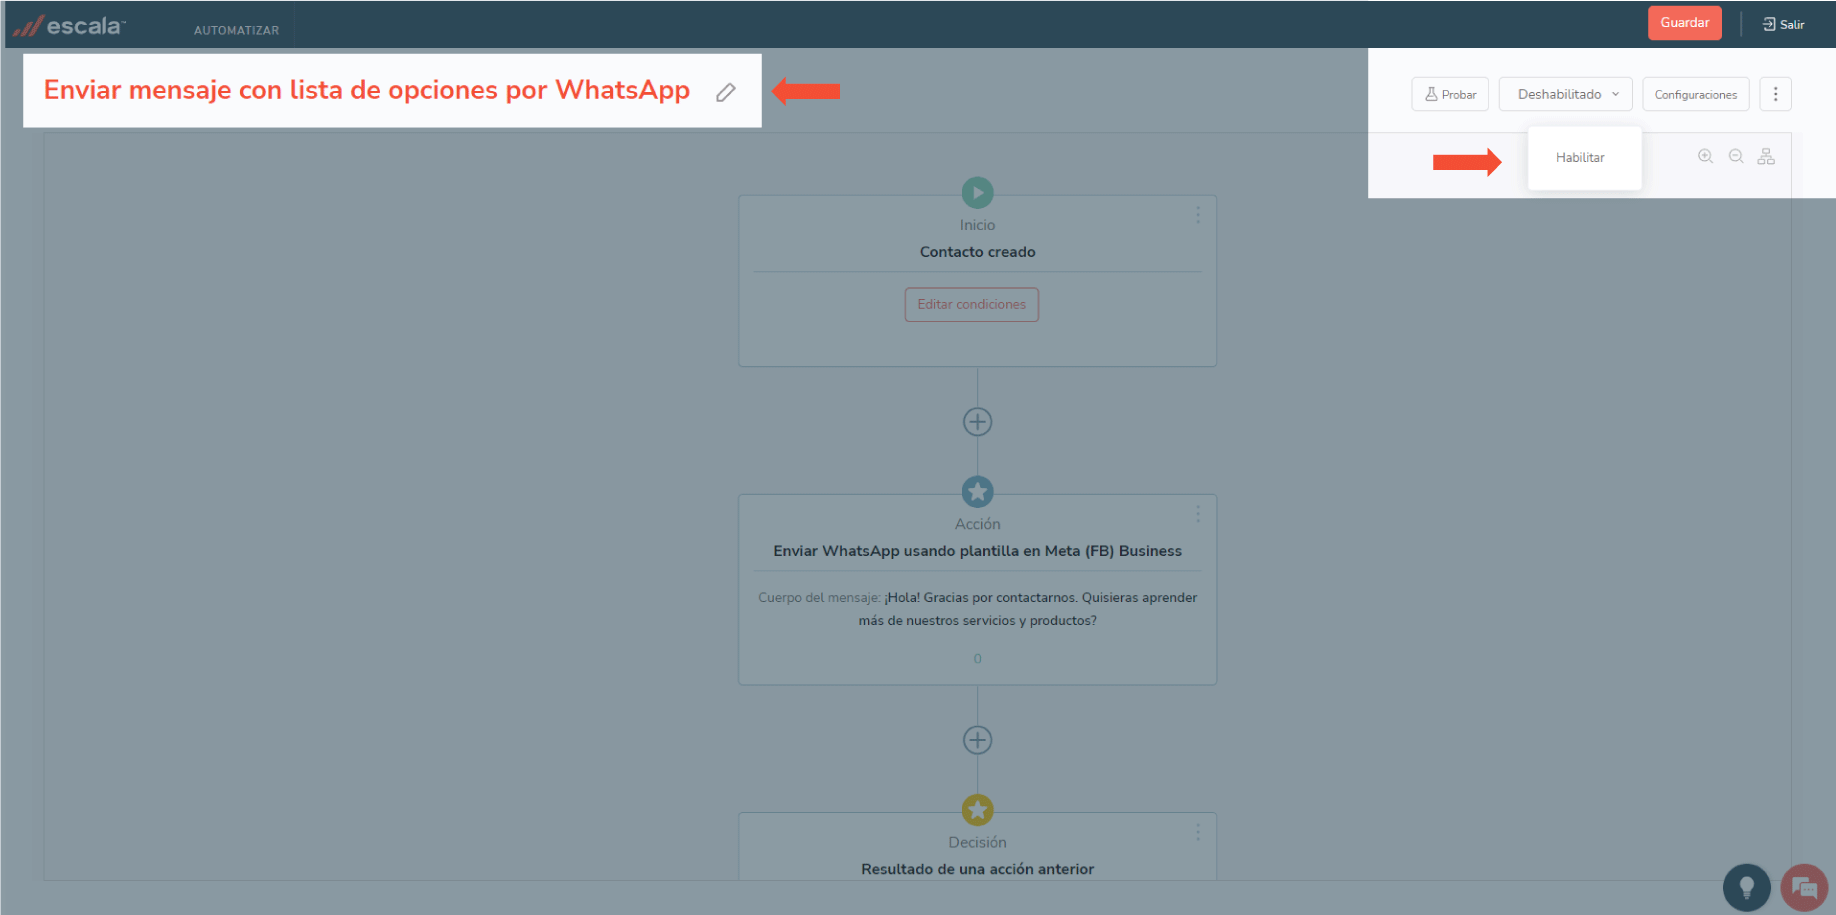Click 'Contacto creado' trigger text
Image resolution: width=1836 pixels, height=915 pixels.
click(x=977, y=252)
